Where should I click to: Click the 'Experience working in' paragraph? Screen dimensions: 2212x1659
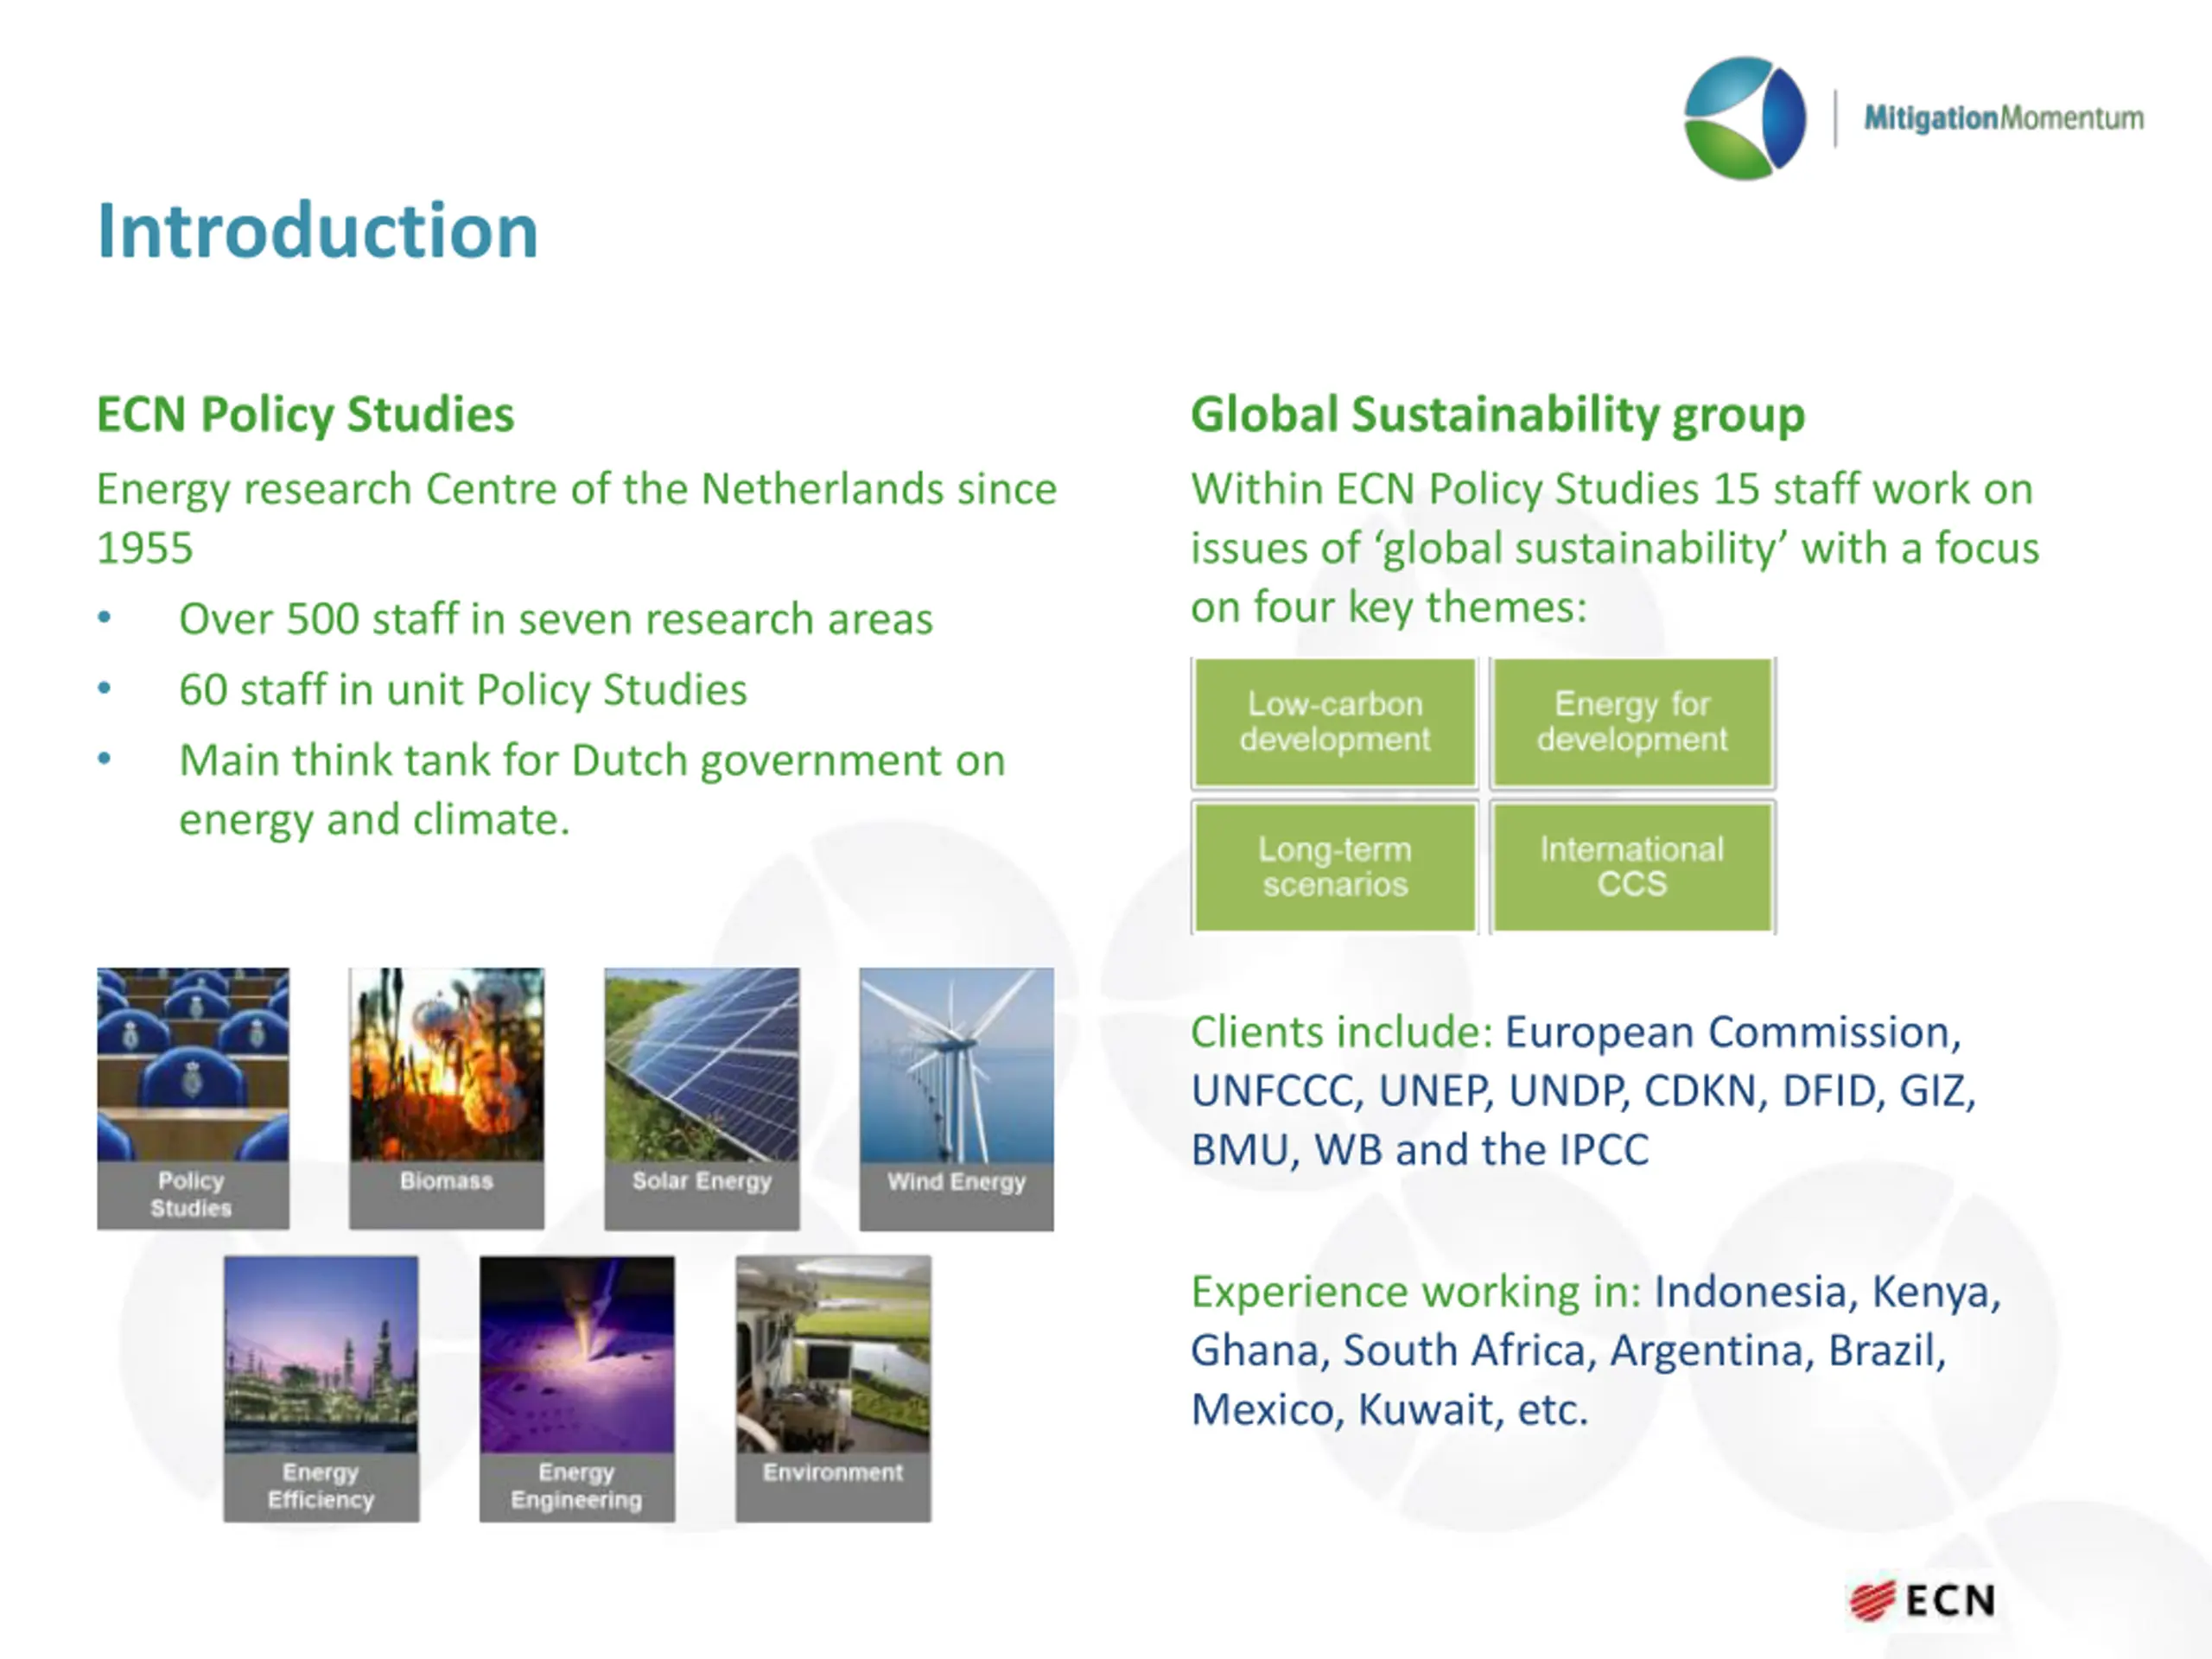[1596, 1350]
